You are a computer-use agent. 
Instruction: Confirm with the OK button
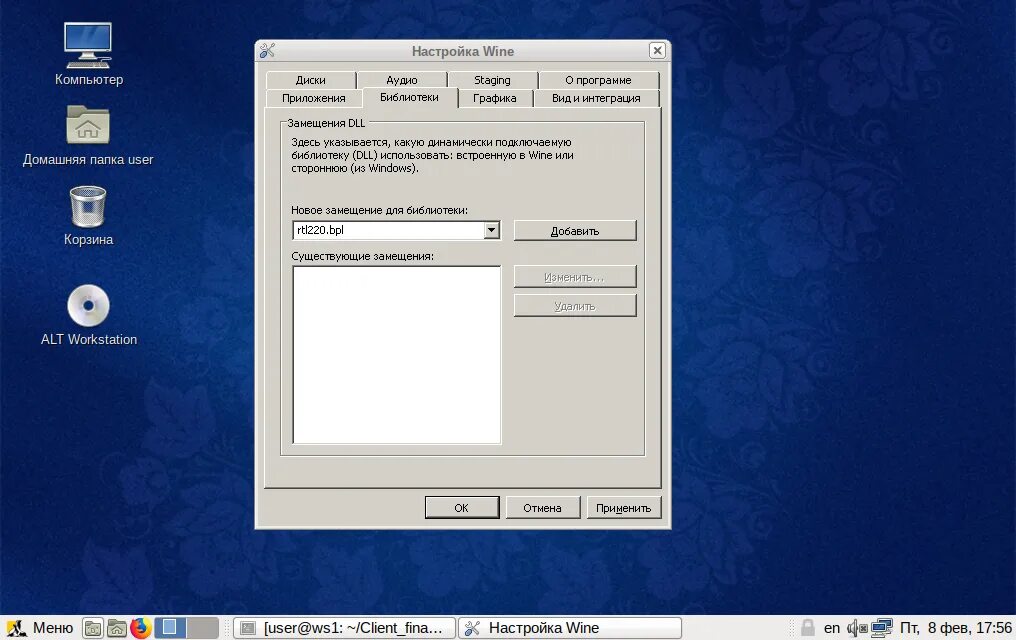[x=461, y=508]
